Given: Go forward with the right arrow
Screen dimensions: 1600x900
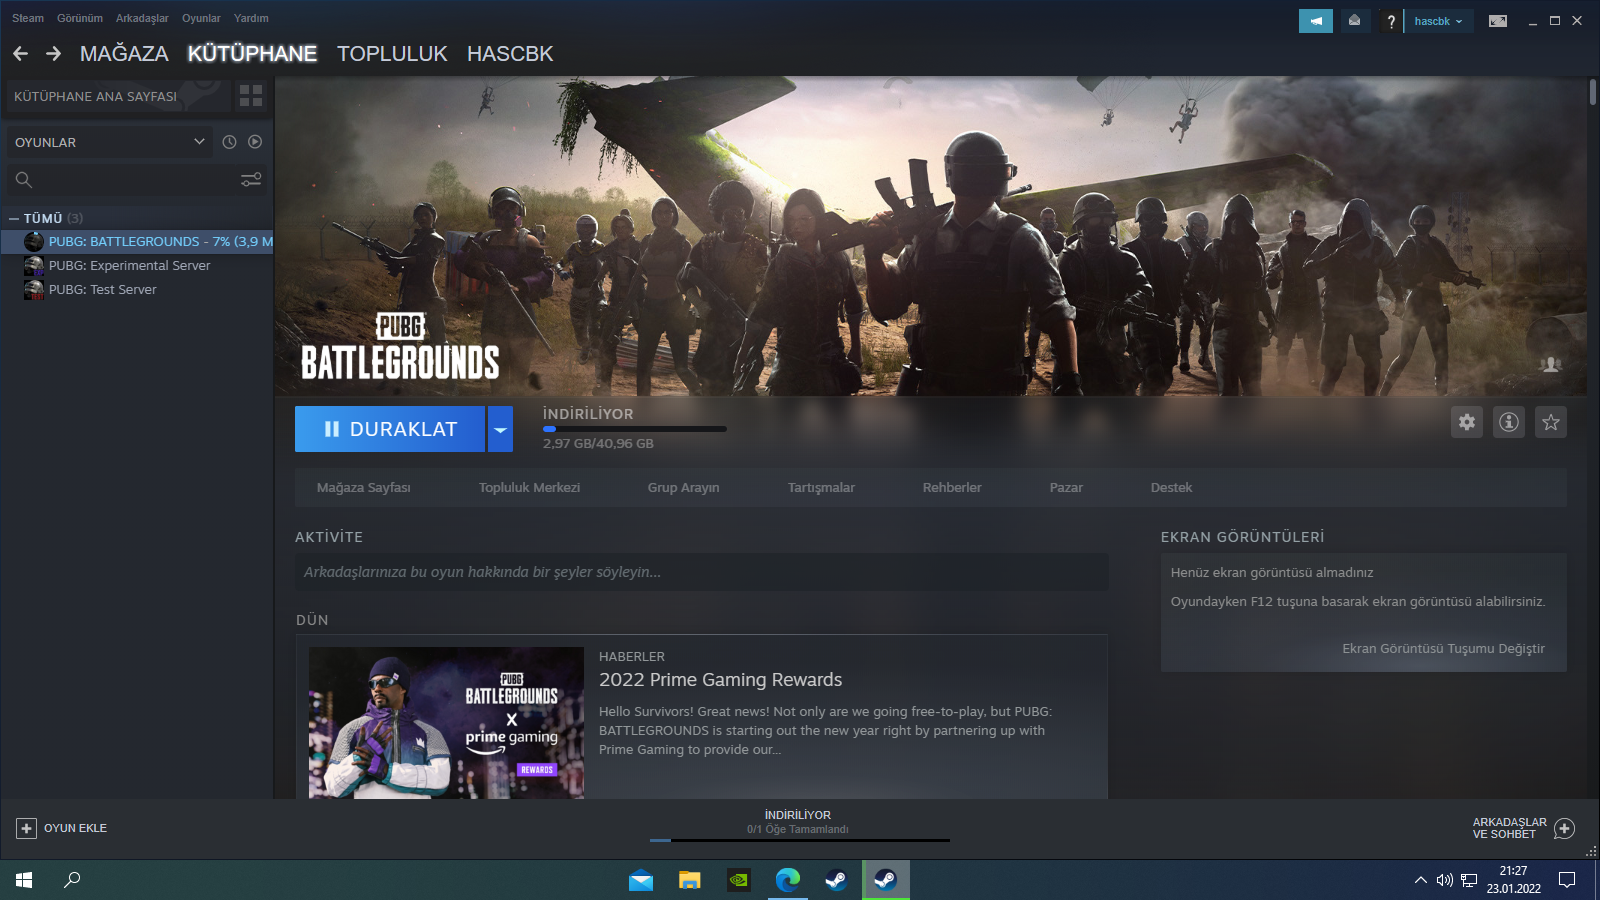Looking at the screenshot, I should (54, 54).
